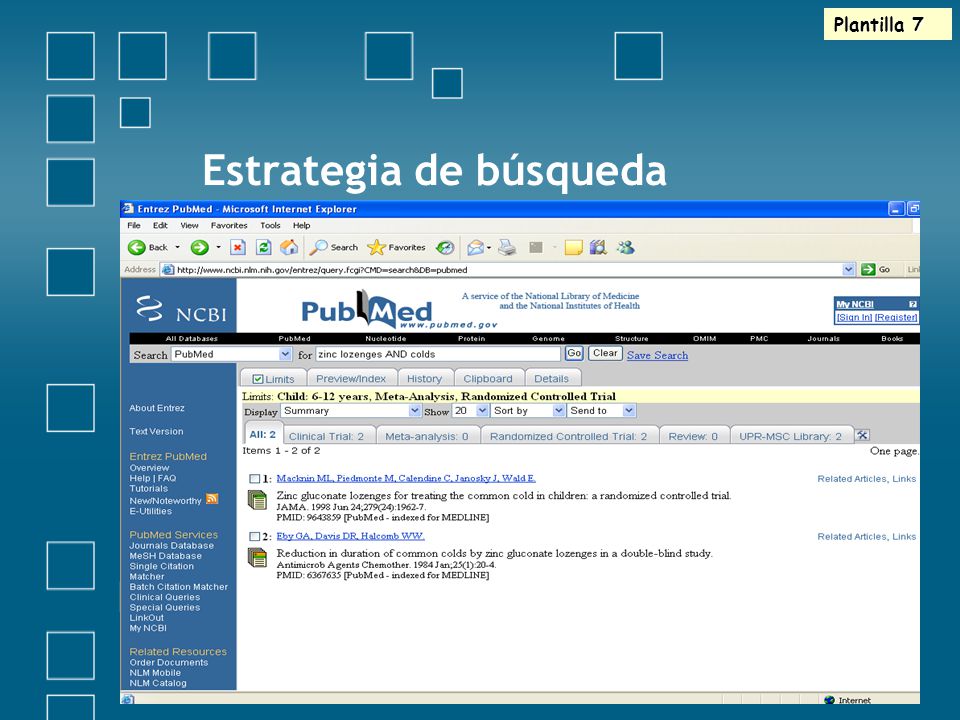Click the My NCBI help question icon
This screenshot has height=720, width=960.
click(913, 304)
